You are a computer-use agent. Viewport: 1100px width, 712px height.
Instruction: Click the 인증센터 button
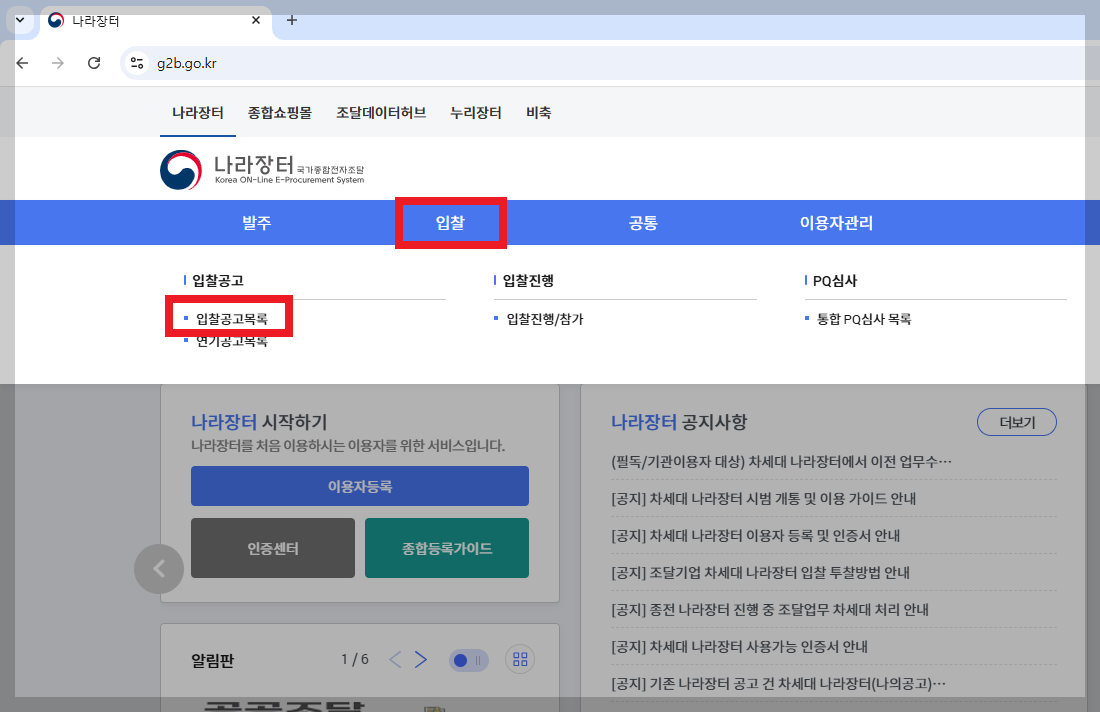[x=273, y=549]
